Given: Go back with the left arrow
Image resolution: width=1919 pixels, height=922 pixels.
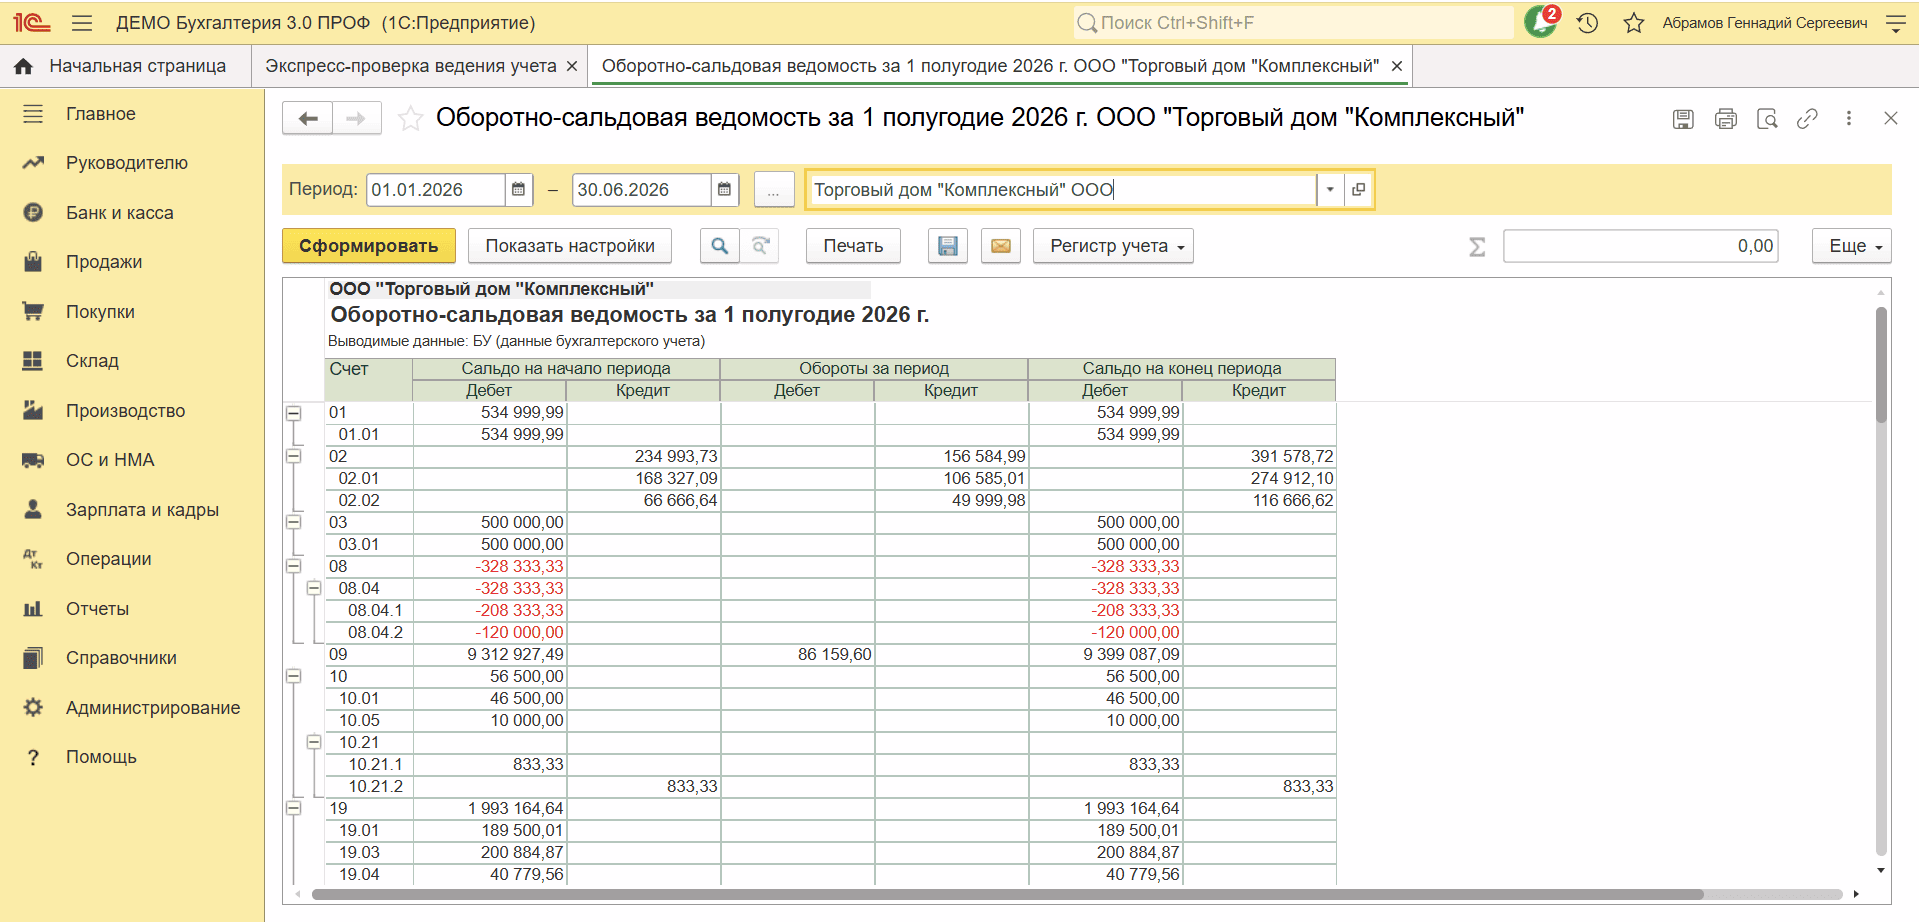Looking at the screenshot, I should click(x=308, y=118).
